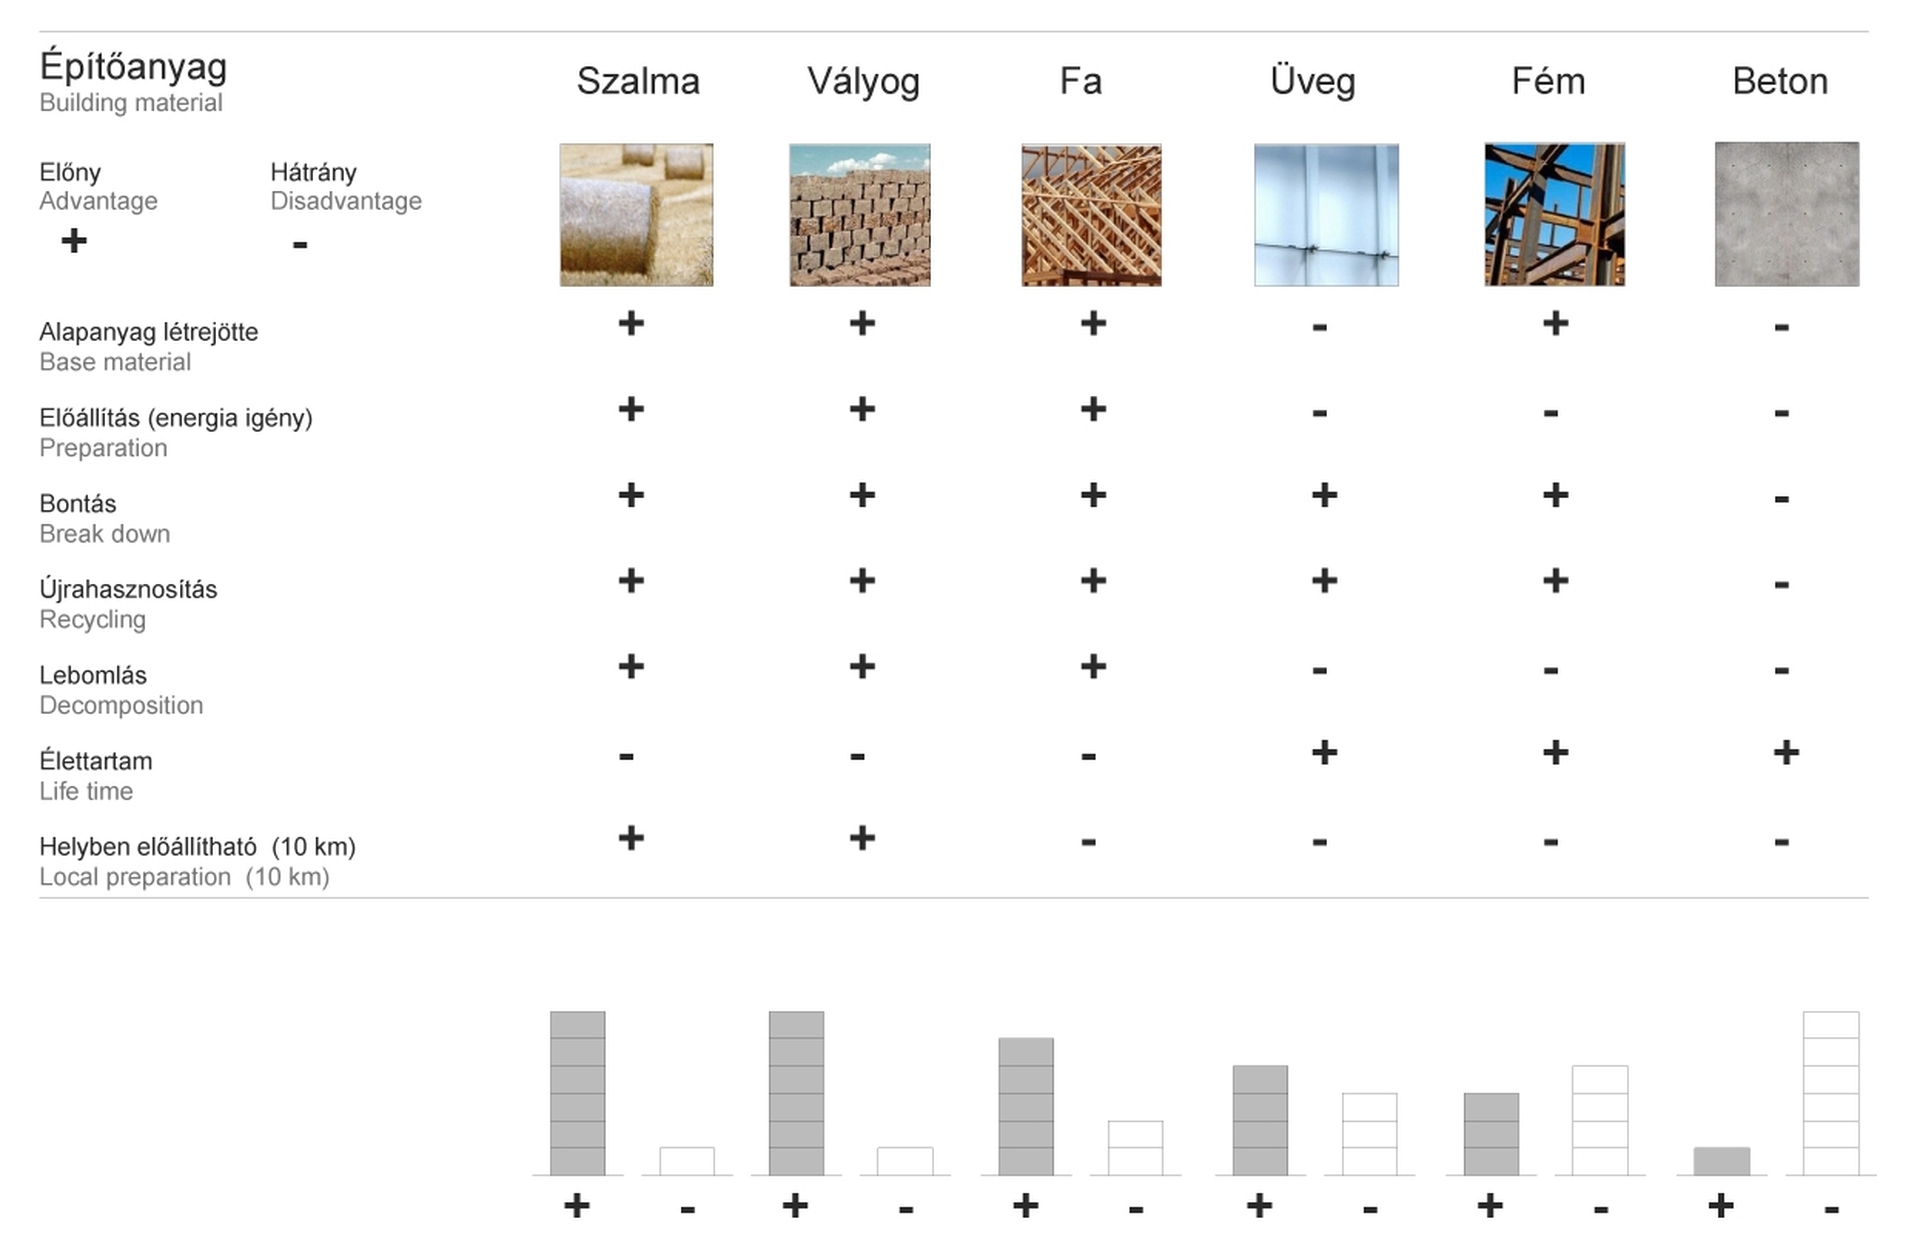This screenshot has height=1247, width=1920.
Task: Click the plus icon under Előny Advantage
Action: 74,241
